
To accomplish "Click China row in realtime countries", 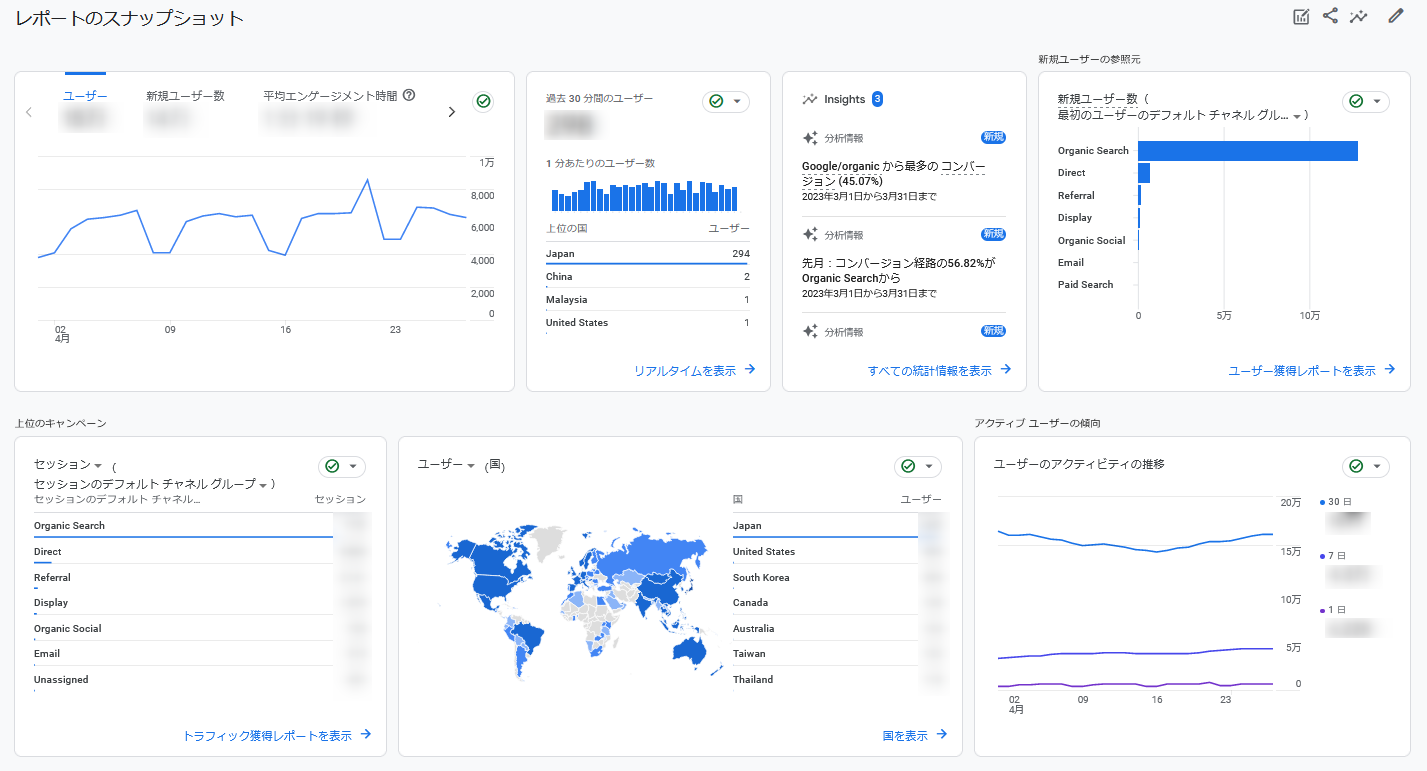I will pos(648,277).
